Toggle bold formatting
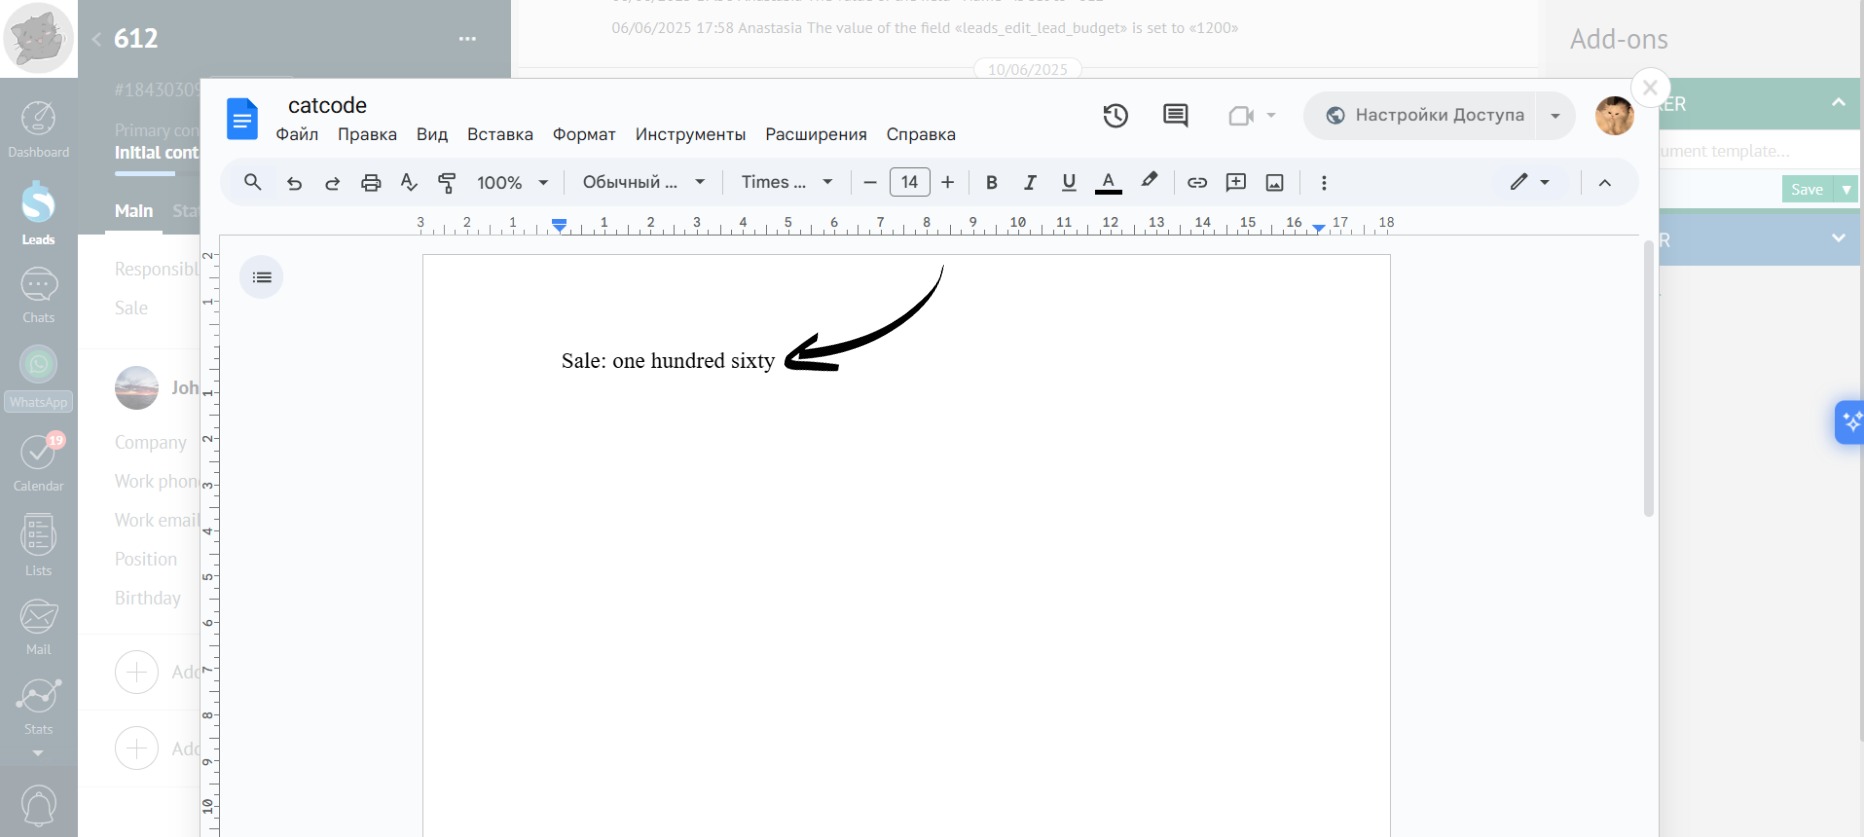 (991, 183)
